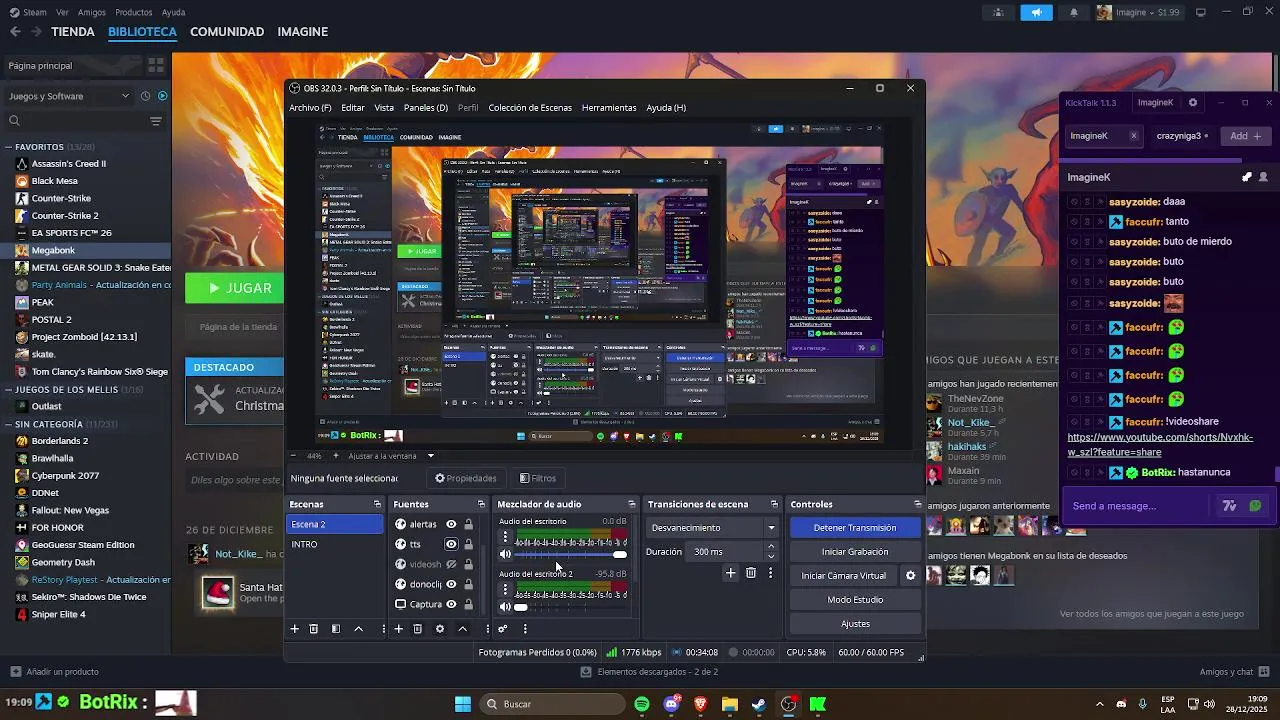Hide the Captura source

(x=451, y=604)
